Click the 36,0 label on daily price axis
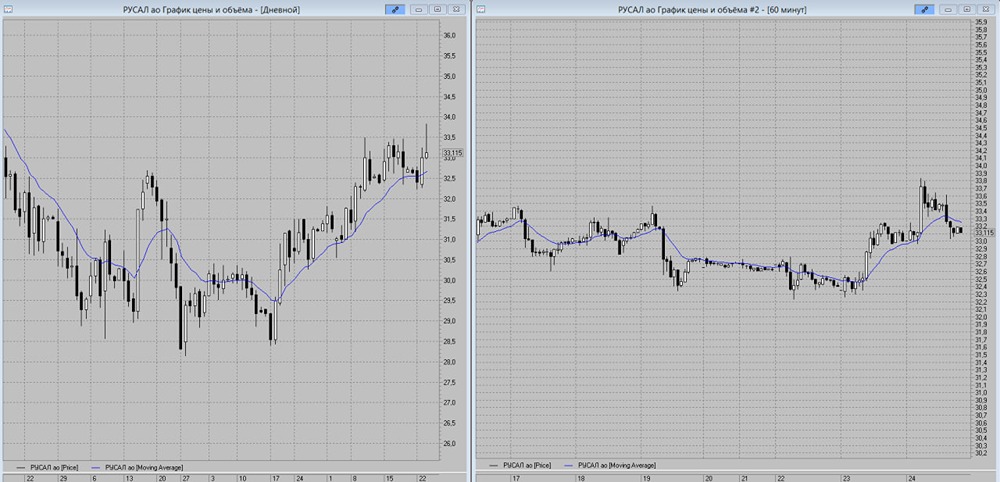Viewport: 1000px width, 482px height. pyautogui.click(x=450, y=36)
